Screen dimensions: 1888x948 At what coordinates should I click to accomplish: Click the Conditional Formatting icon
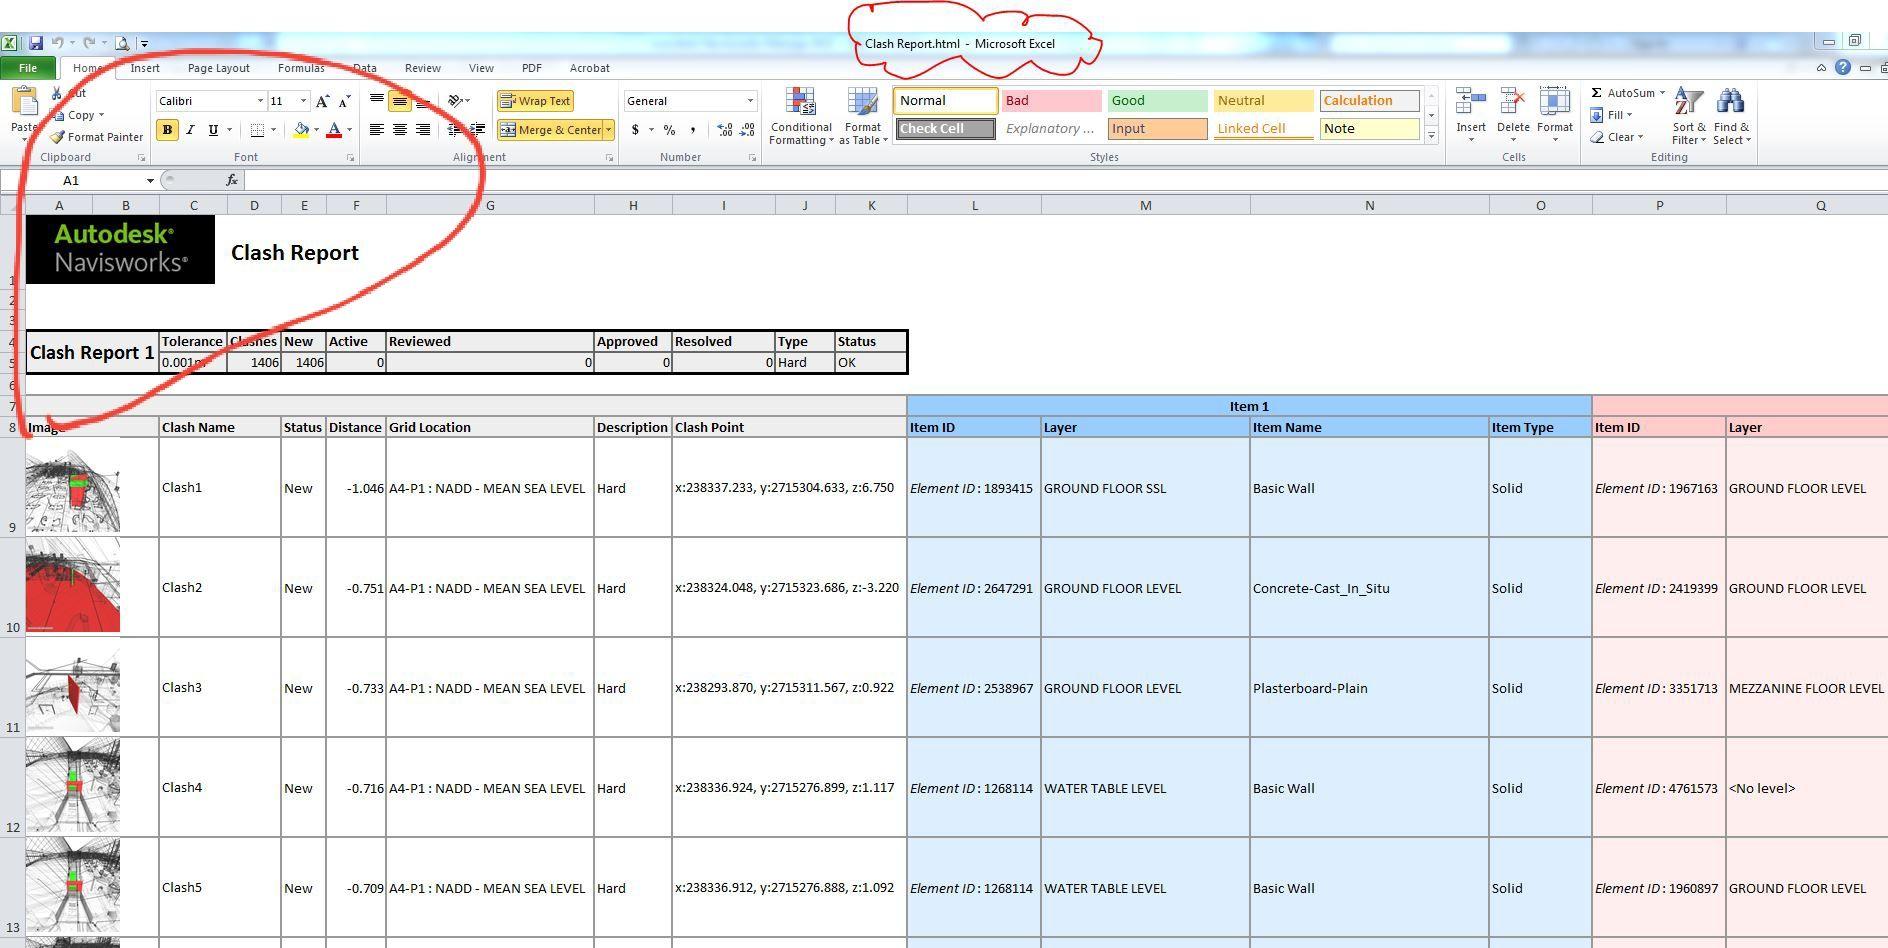coord(800,102)
